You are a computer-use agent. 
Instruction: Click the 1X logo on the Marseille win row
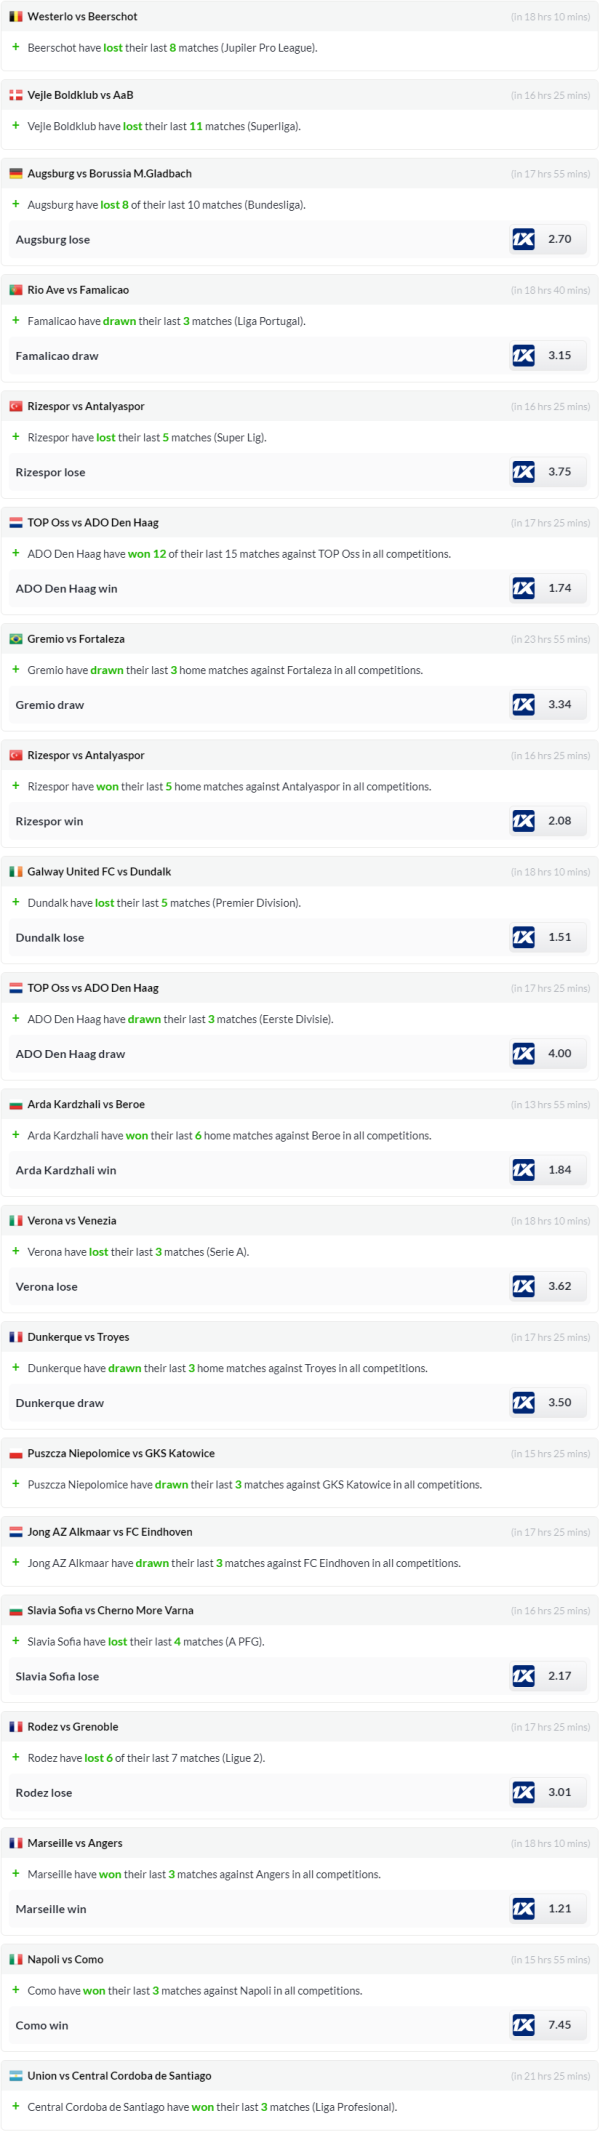(x=523, y=1909)
